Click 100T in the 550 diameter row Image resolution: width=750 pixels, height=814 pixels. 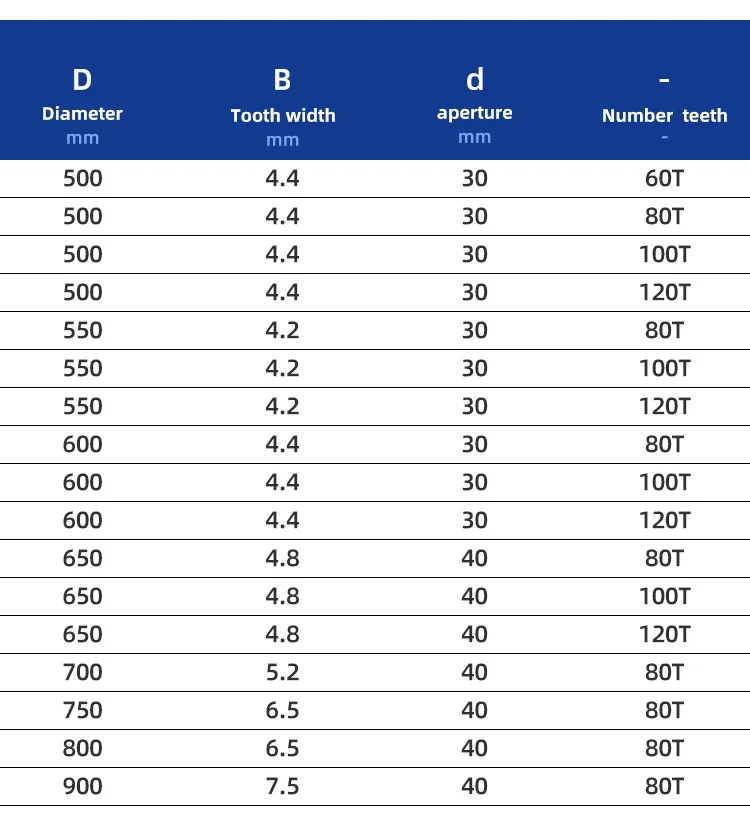(x=664, y=368)
